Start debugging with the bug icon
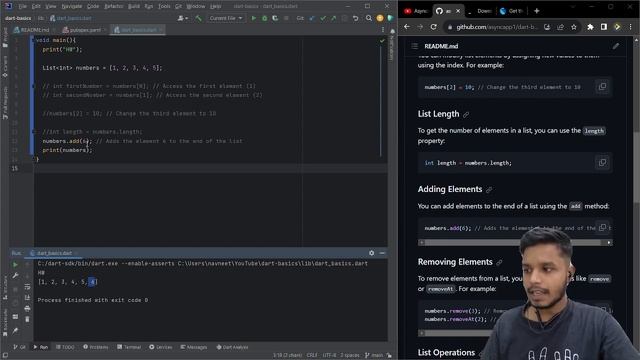Viewport: 640px width, 360px height. [264, 18]
